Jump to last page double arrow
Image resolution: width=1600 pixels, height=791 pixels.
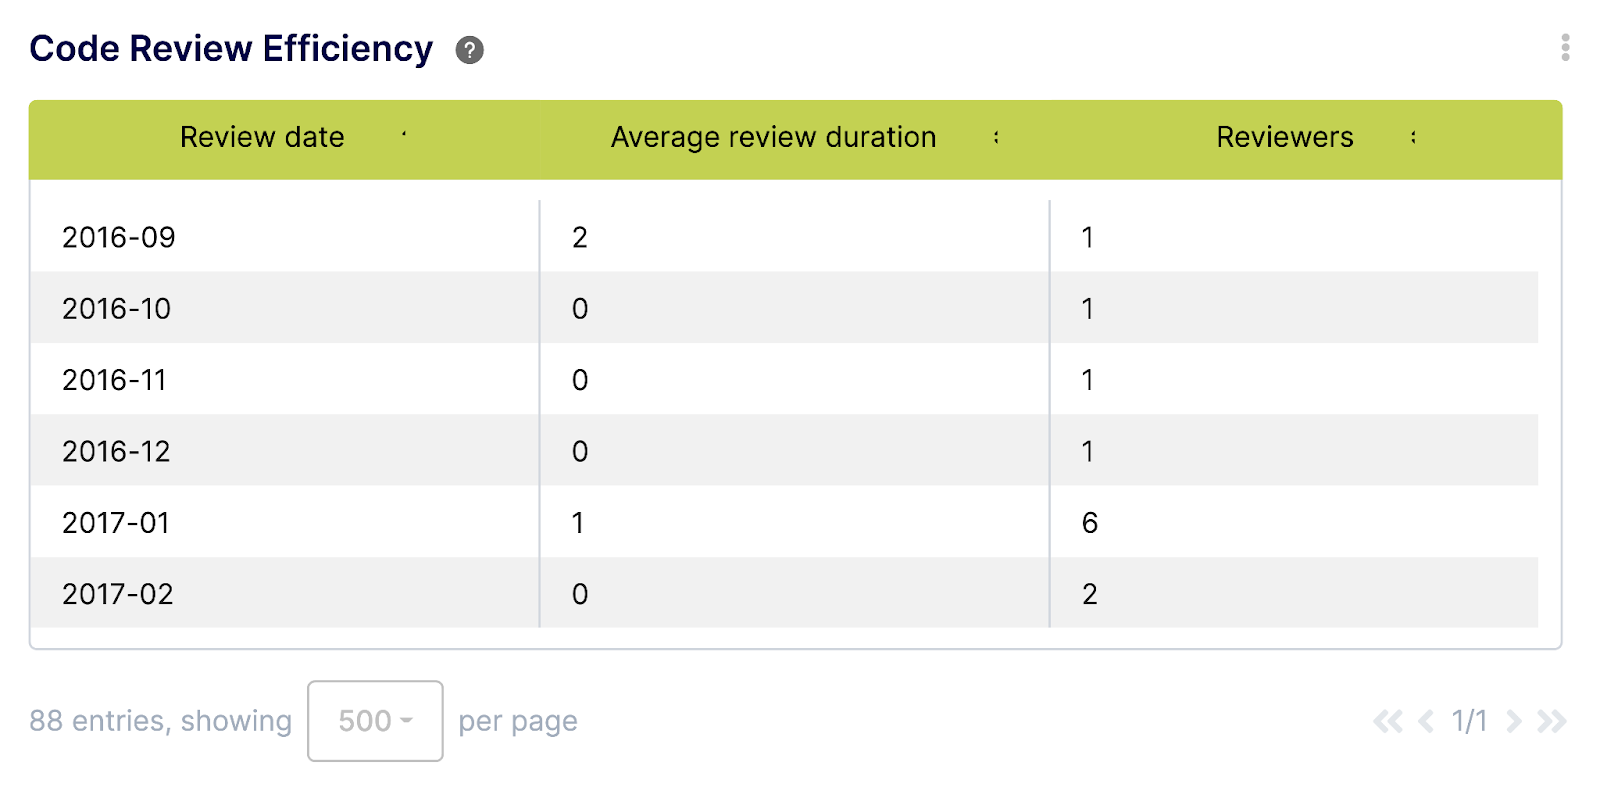(1551, 721)
